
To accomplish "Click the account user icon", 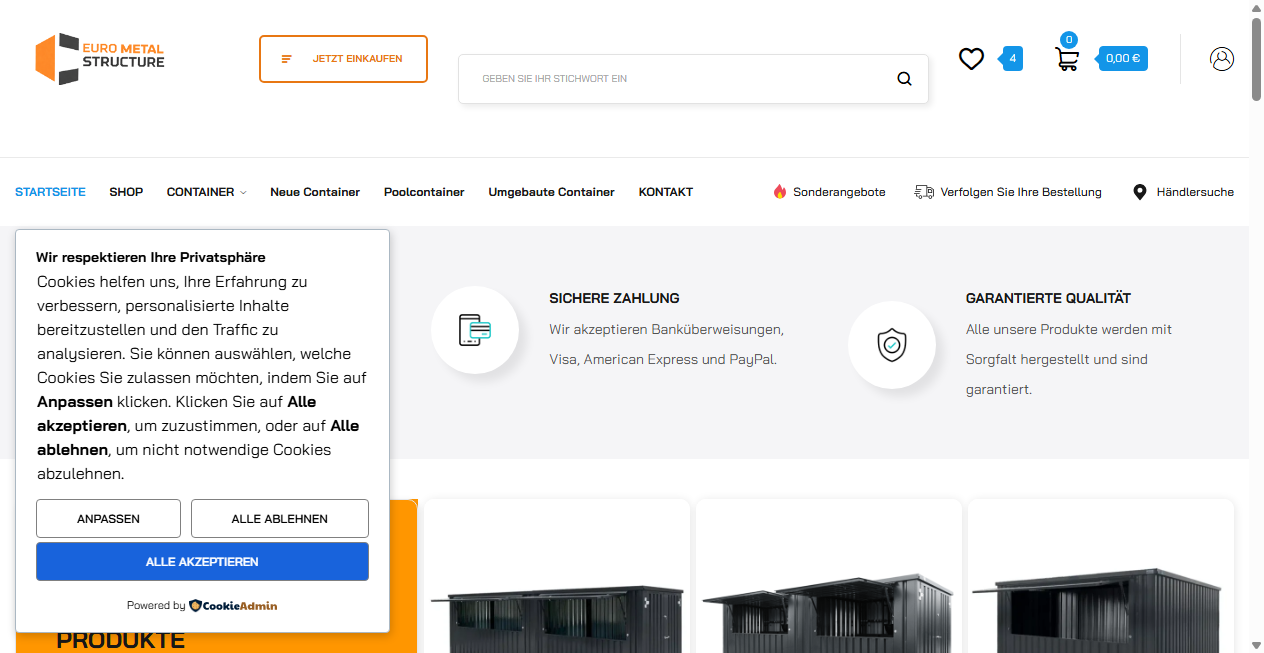I will click(1222, 59).
